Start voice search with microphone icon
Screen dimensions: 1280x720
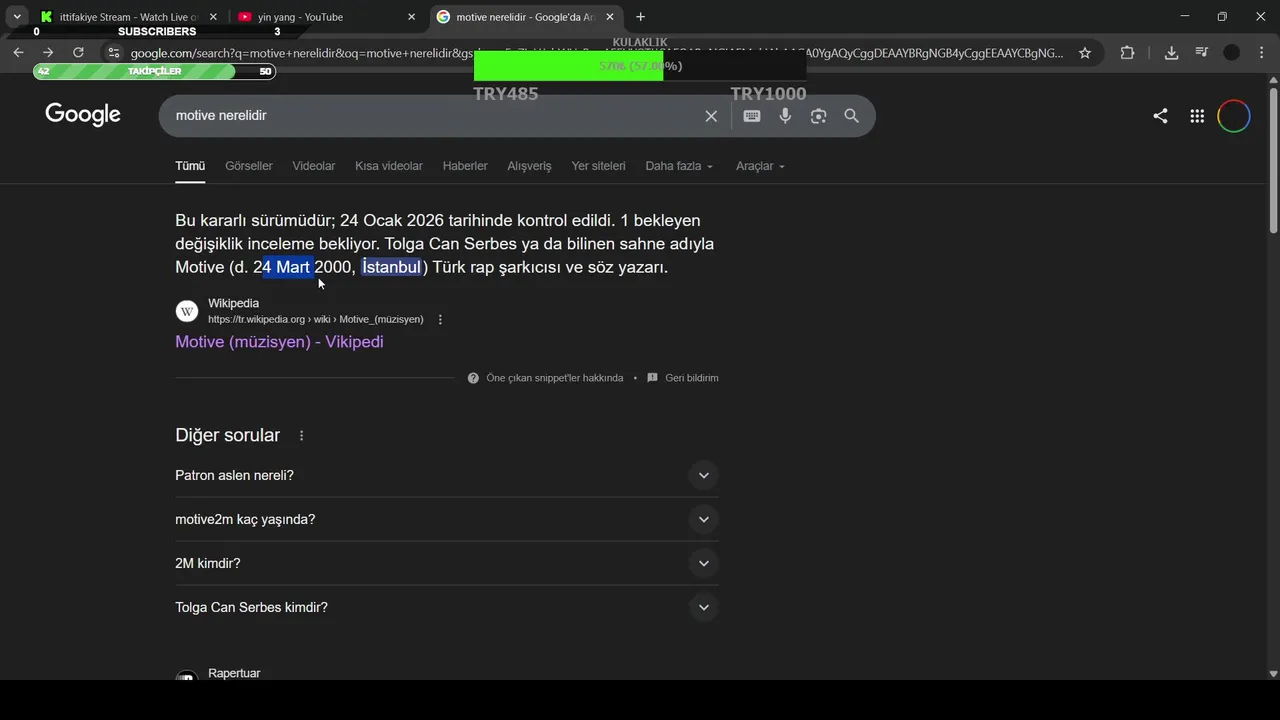[785, 116]
